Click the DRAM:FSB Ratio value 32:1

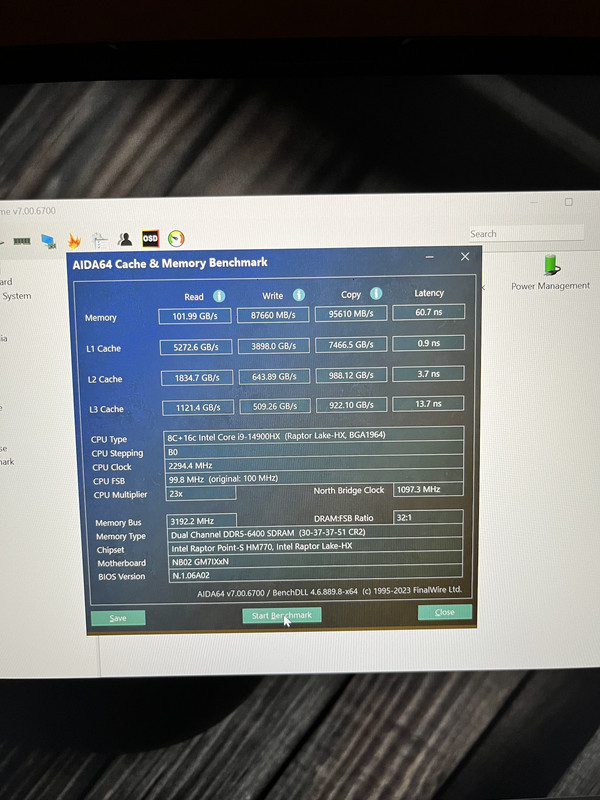click(x=428, y=517)
